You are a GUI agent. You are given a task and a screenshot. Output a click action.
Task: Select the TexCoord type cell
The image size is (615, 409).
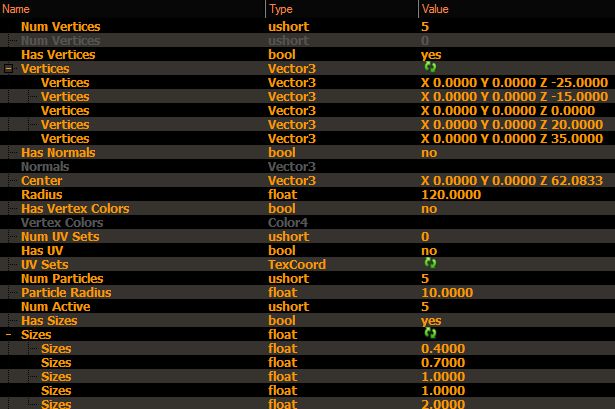(x=297, y=265)
